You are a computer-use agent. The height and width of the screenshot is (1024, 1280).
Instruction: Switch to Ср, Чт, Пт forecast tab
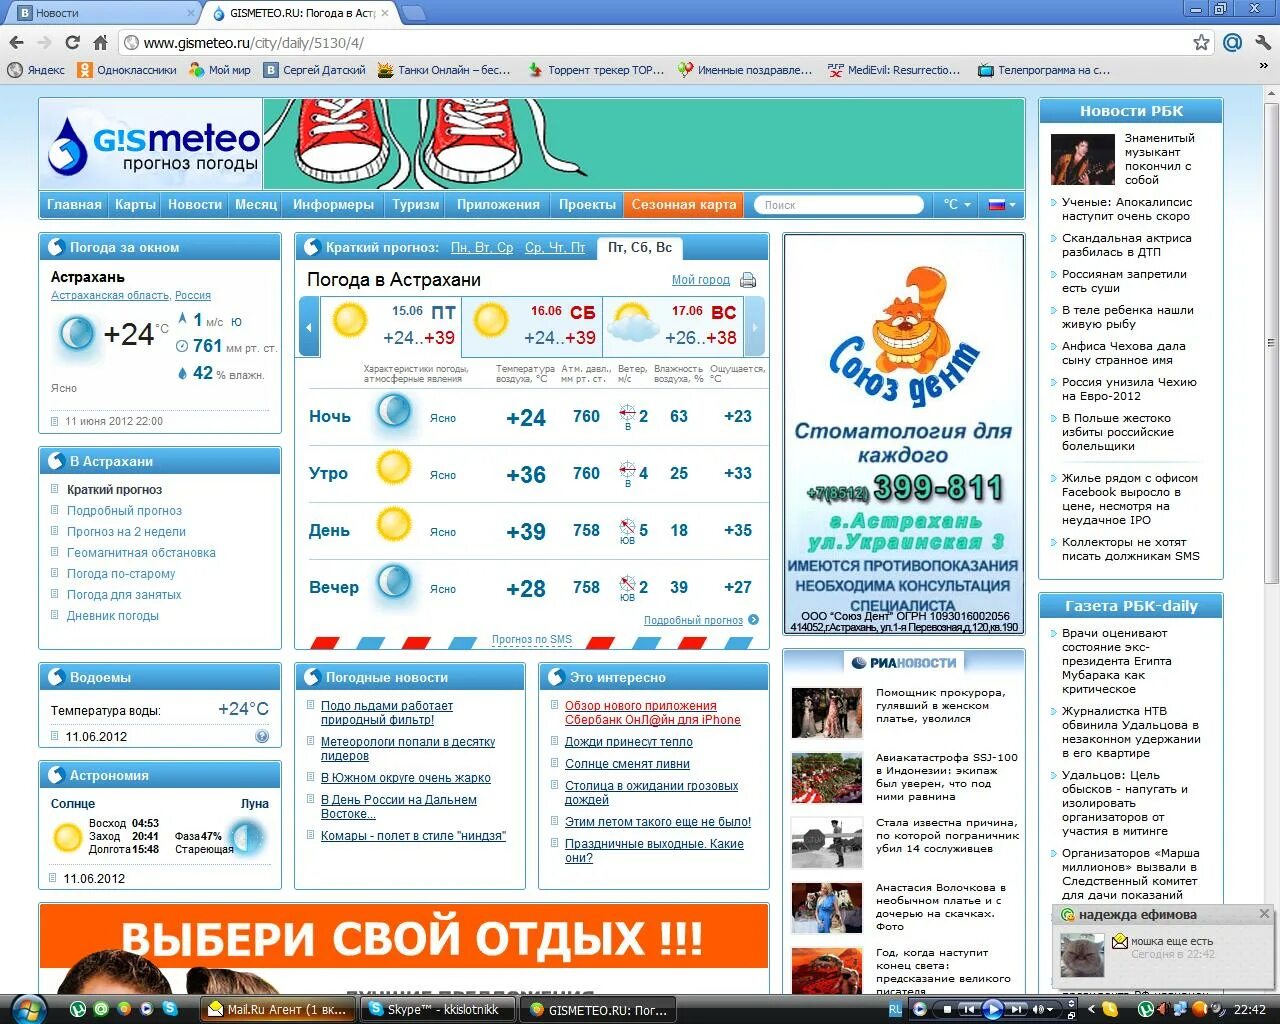click(555, 247)
